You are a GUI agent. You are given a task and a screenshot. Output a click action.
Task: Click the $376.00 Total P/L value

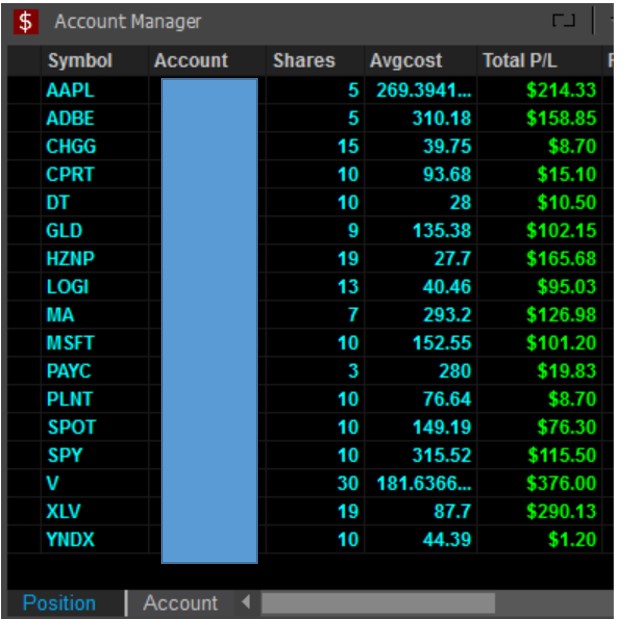pos(561,483)
